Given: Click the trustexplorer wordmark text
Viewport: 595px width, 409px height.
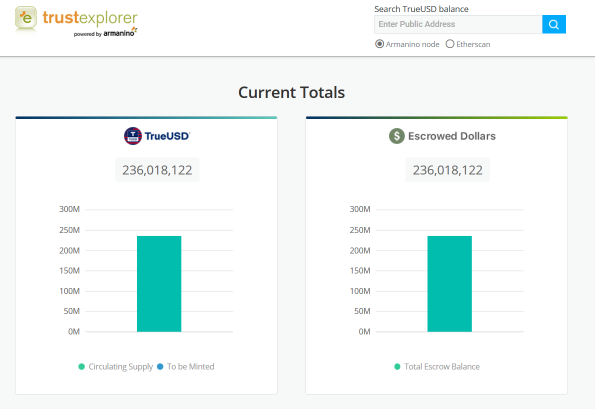Looking at the screenshot, I should (x=90, y=17).
